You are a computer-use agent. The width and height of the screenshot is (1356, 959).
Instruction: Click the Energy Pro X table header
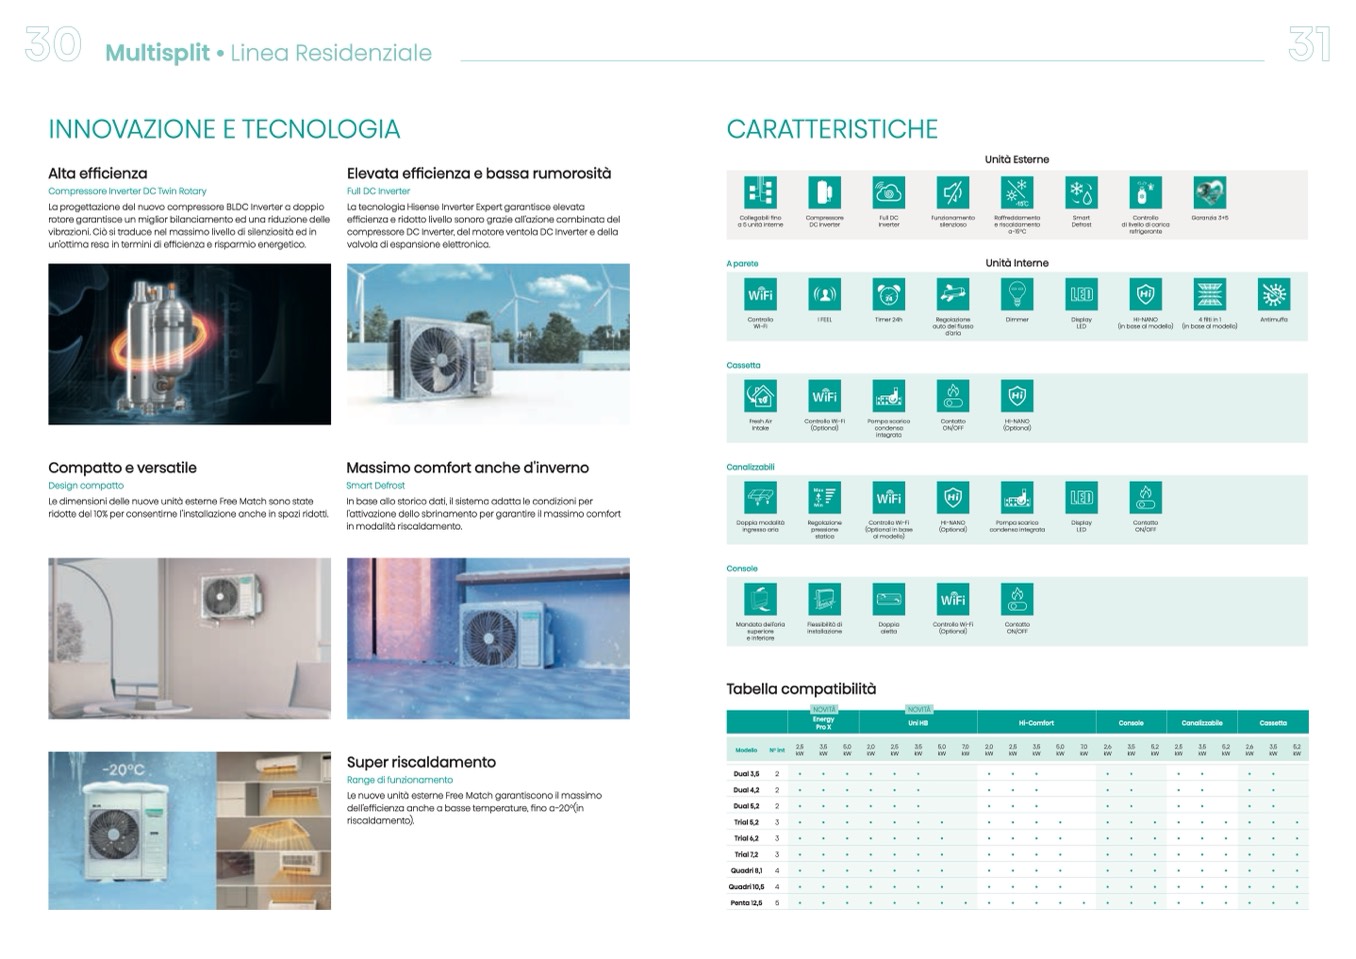(823, 722)
